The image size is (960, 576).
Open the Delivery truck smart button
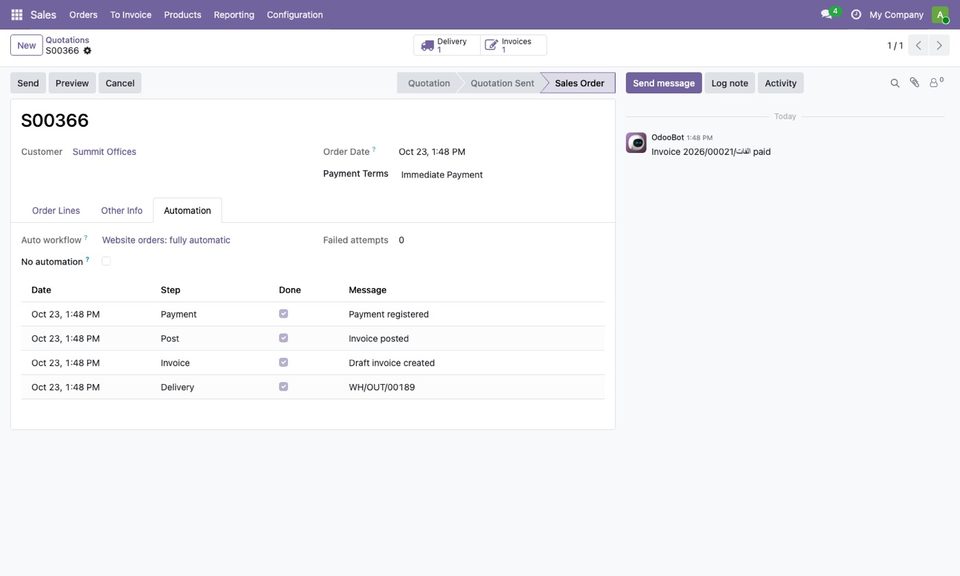(x=446, y=45)
